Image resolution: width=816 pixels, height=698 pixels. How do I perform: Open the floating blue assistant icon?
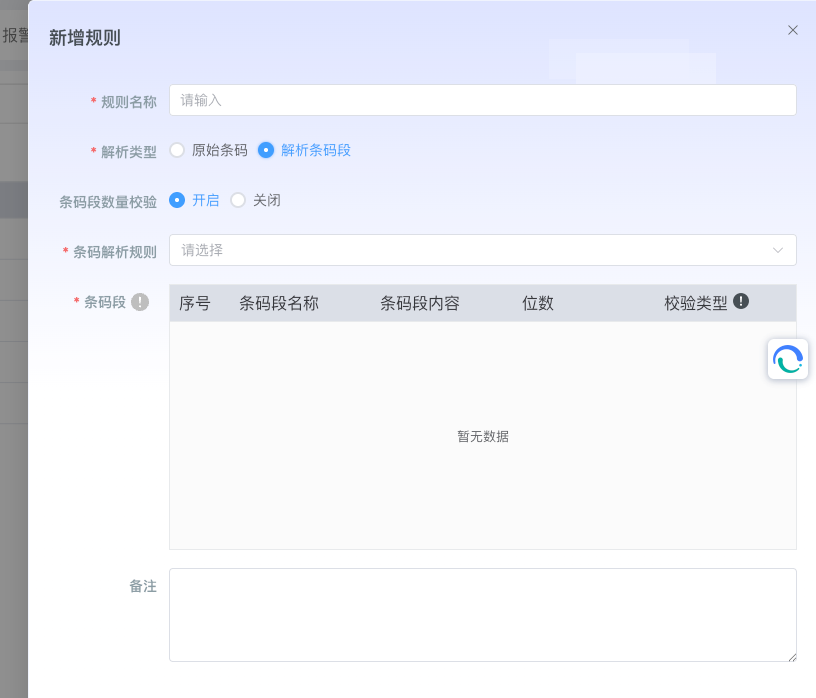tap(788, 359)
